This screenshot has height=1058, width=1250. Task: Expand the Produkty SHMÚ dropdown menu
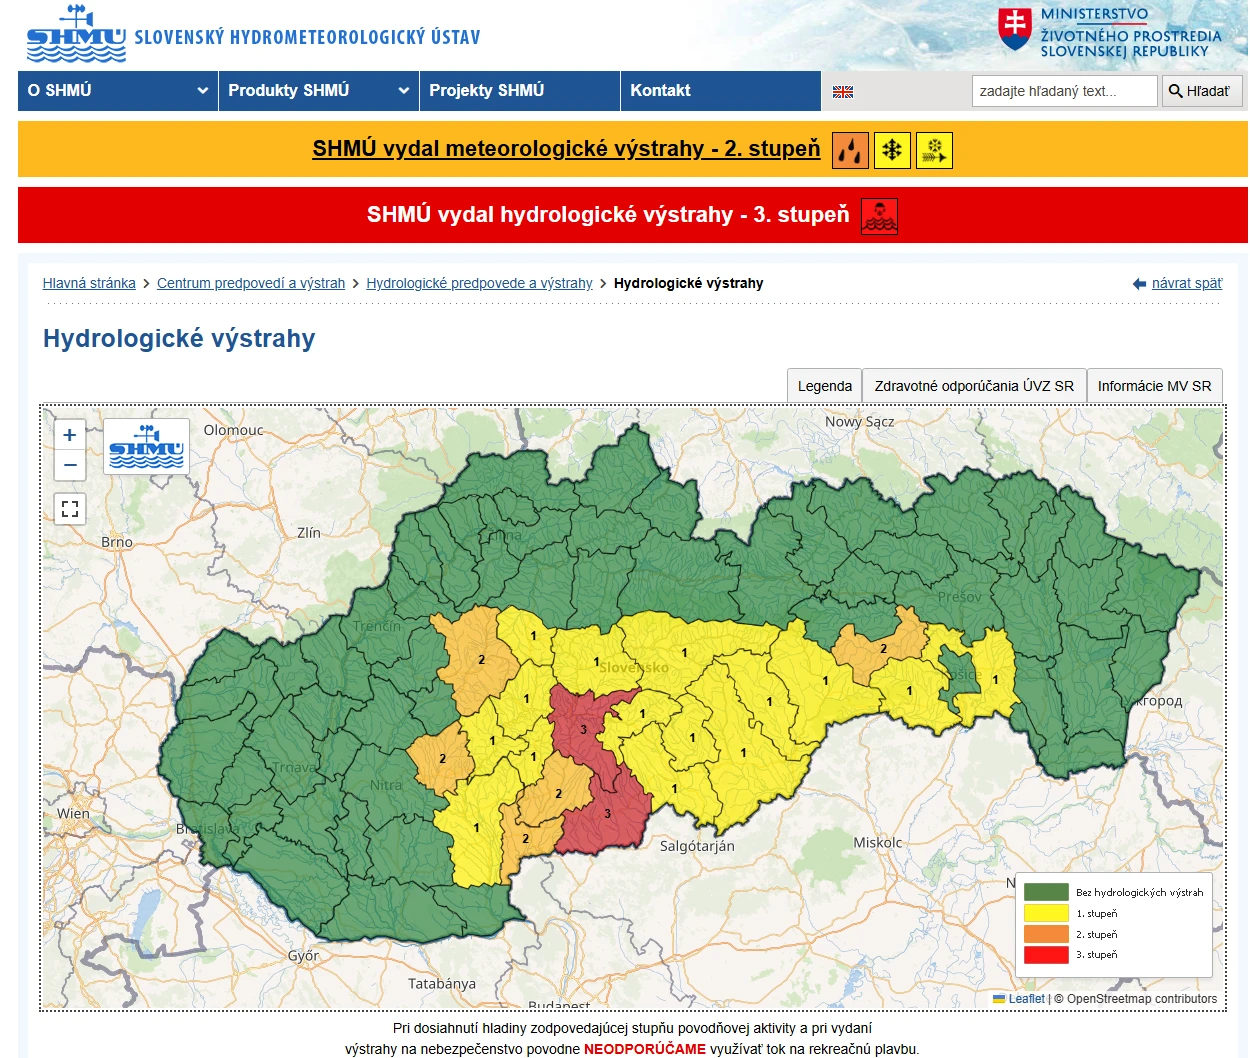318,91
